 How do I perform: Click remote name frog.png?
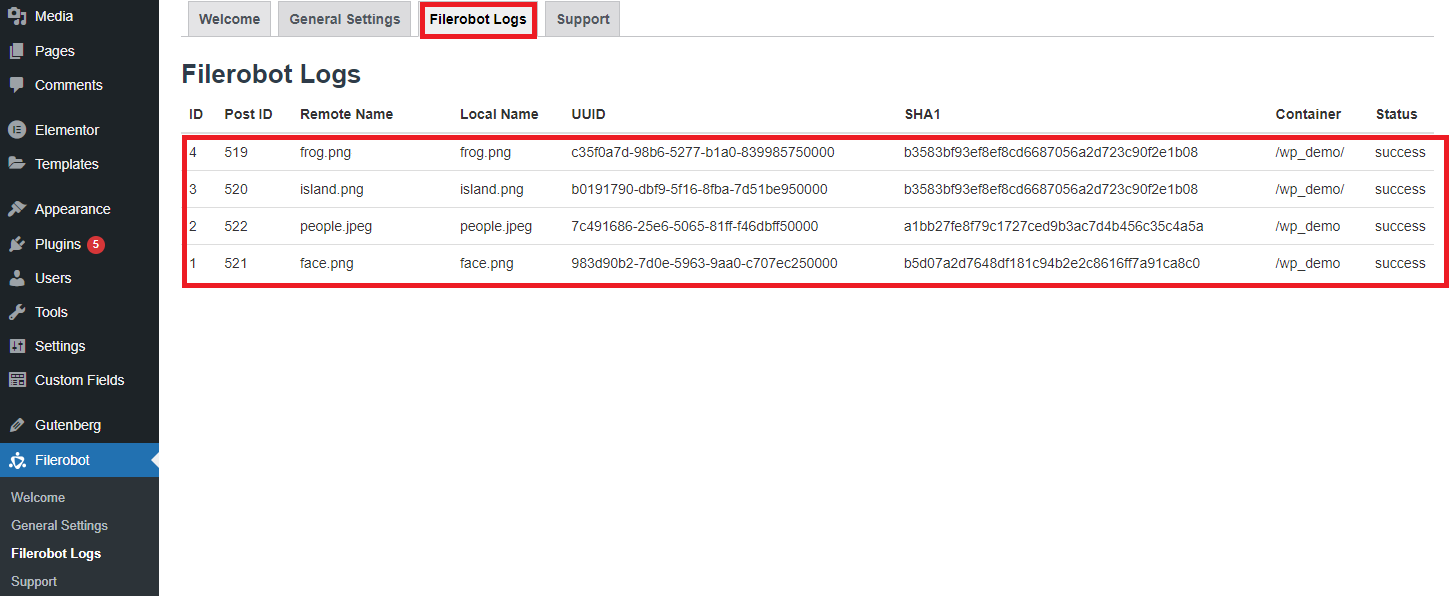(x=325, y=153)
